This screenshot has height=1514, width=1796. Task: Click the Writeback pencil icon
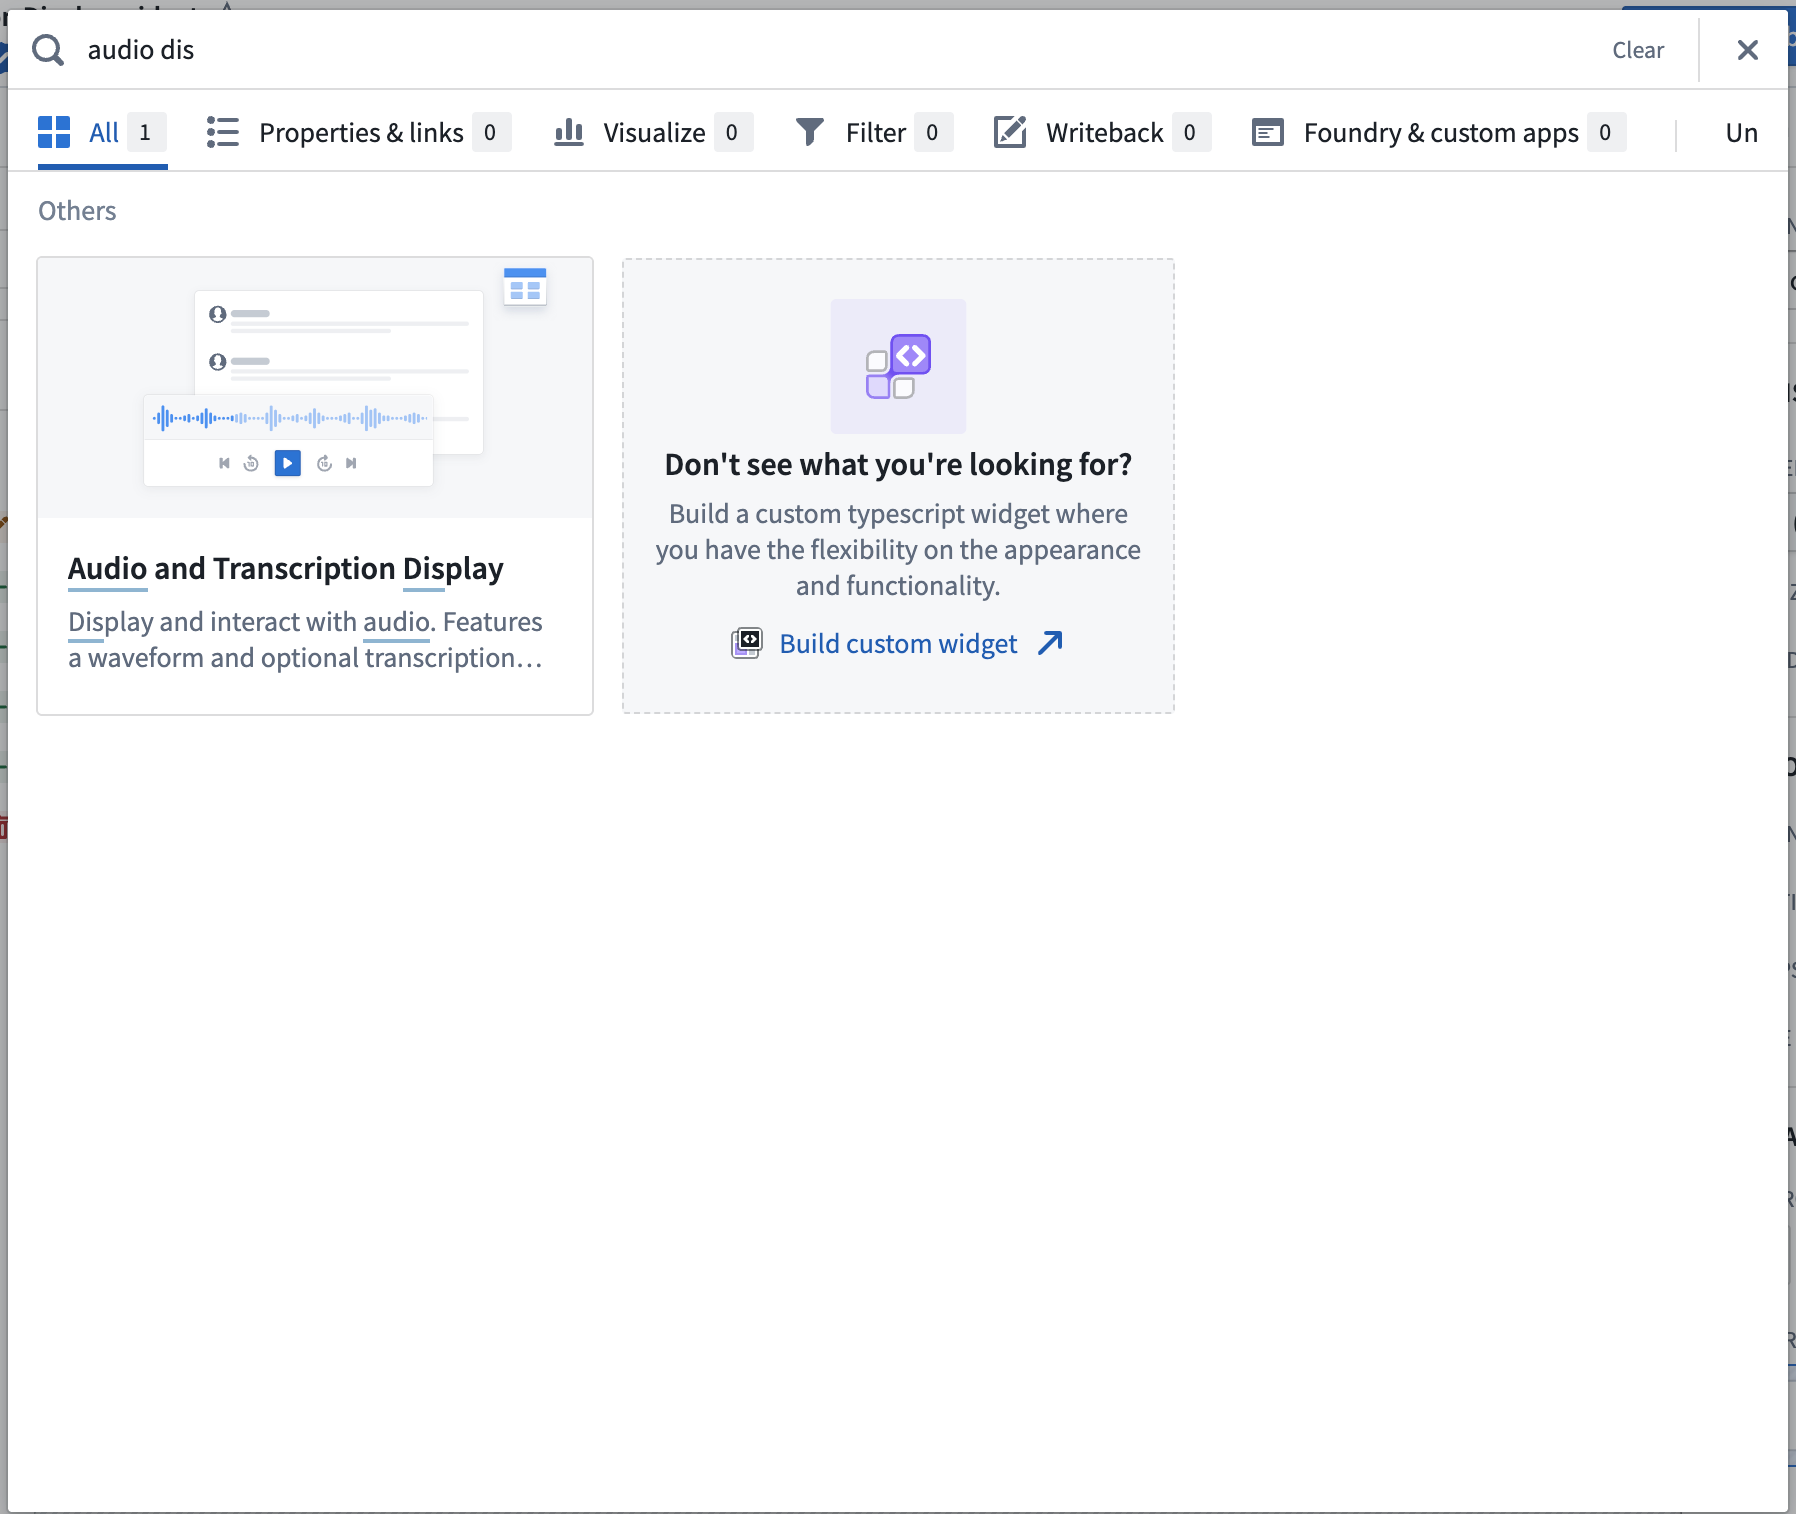[1010, 132]
